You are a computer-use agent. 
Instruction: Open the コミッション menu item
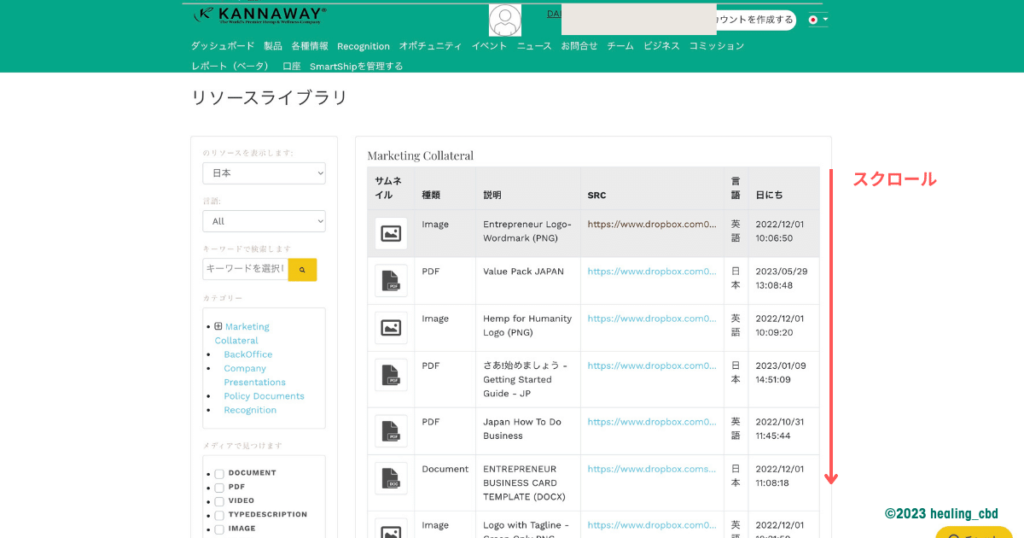pos(716,46)
